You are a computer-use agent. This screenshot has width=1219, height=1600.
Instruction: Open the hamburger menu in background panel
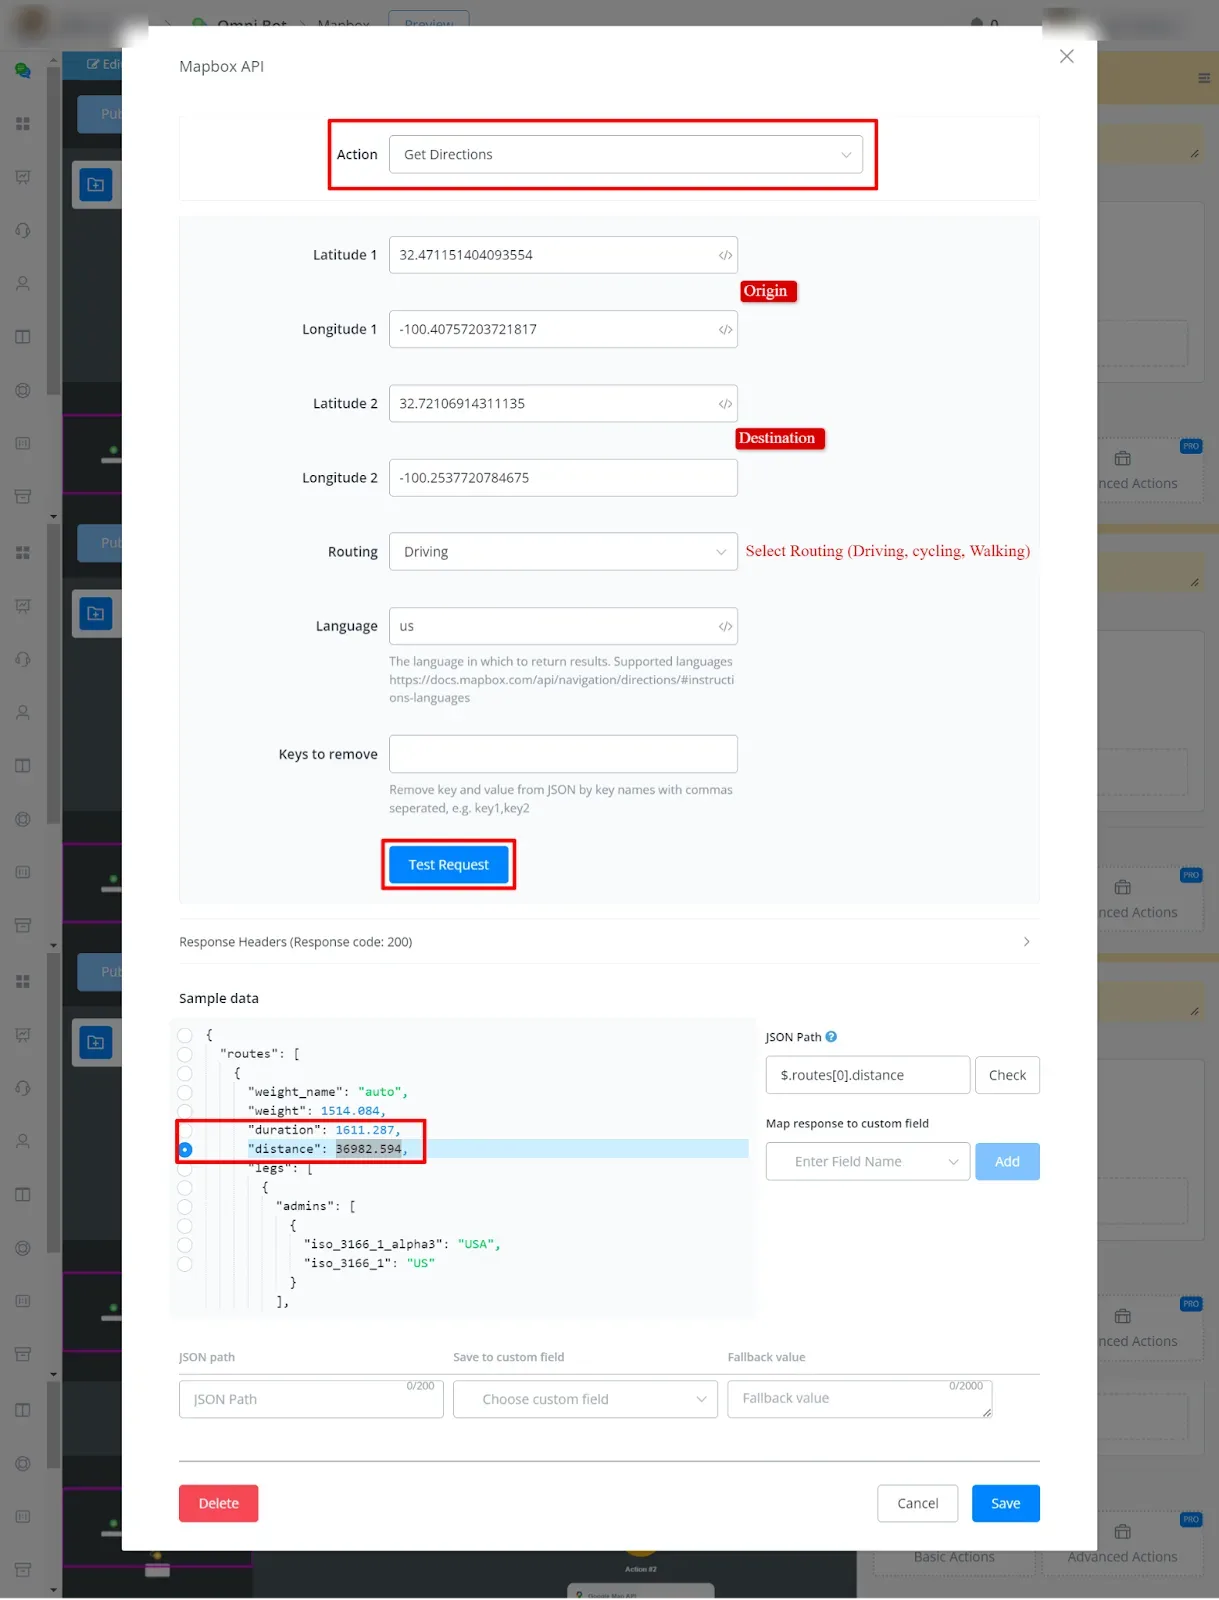[1204, 78]
